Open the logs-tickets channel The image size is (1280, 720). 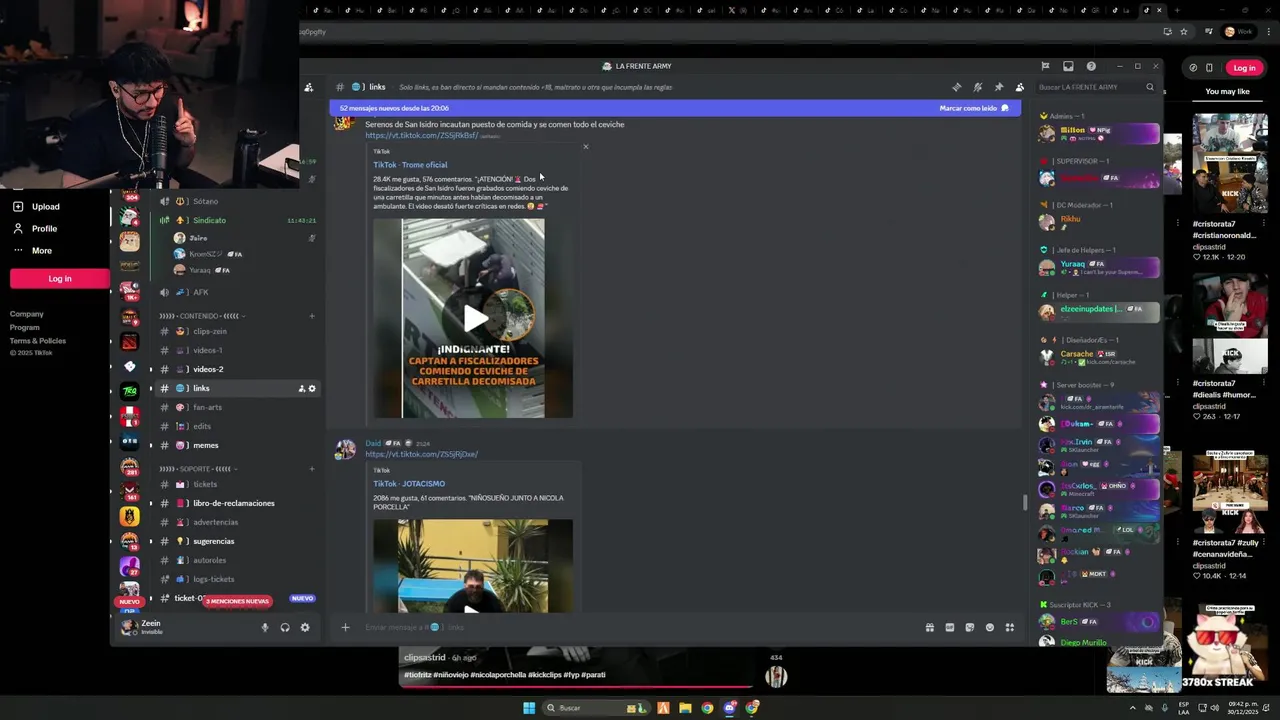(x=238, y=579)
